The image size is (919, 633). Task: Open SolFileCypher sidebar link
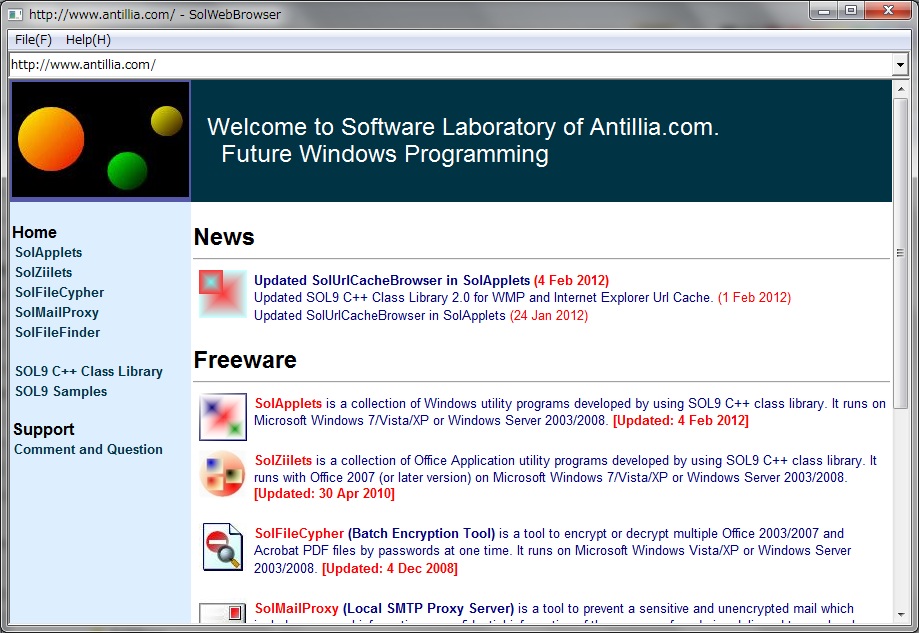coord(60,292)
